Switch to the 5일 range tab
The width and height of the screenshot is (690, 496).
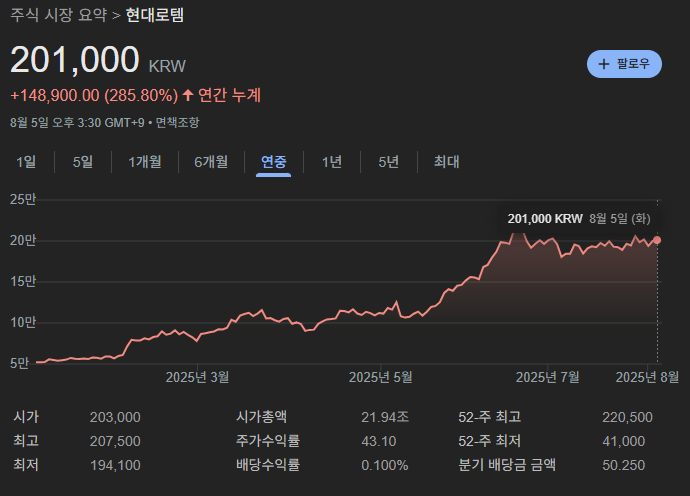click(83, 162)
